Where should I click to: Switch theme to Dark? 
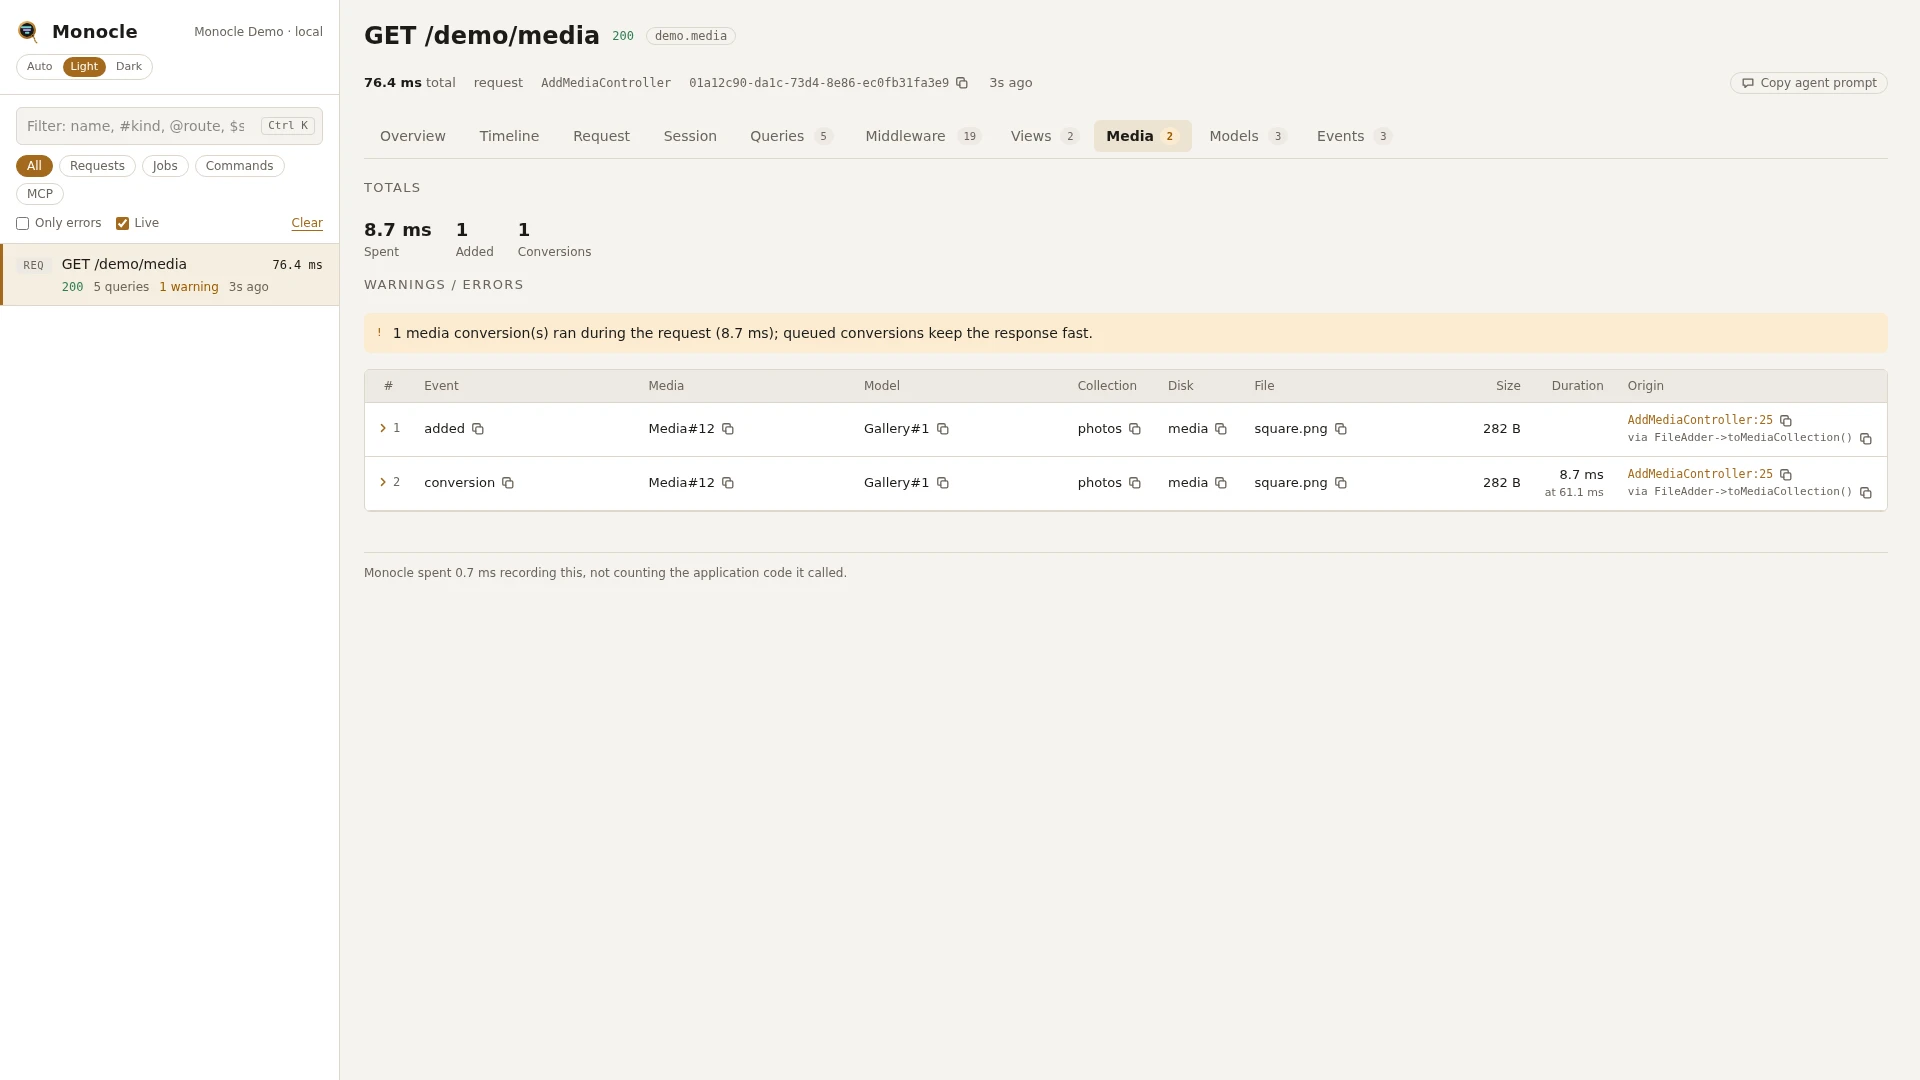(129, 67)
